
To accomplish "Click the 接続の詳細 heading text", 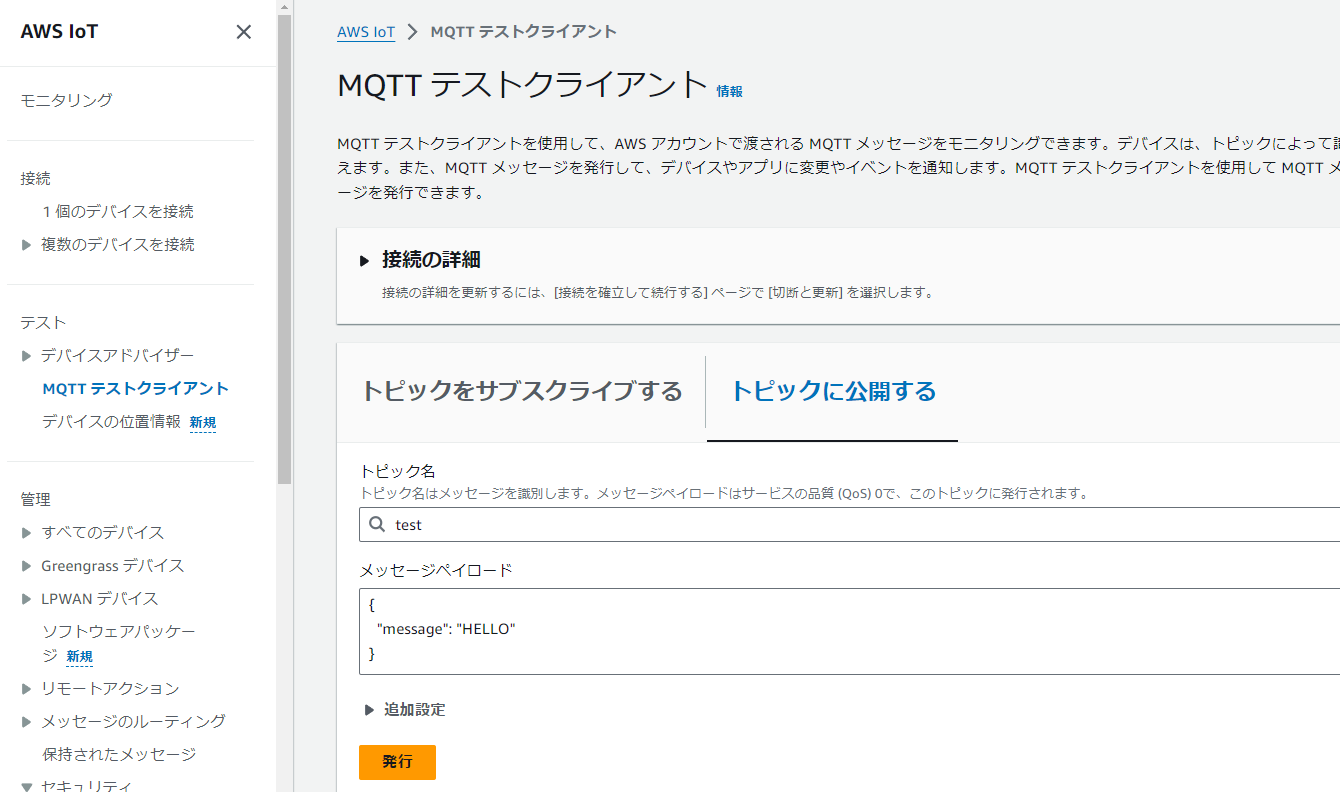I will click(431, 260).
